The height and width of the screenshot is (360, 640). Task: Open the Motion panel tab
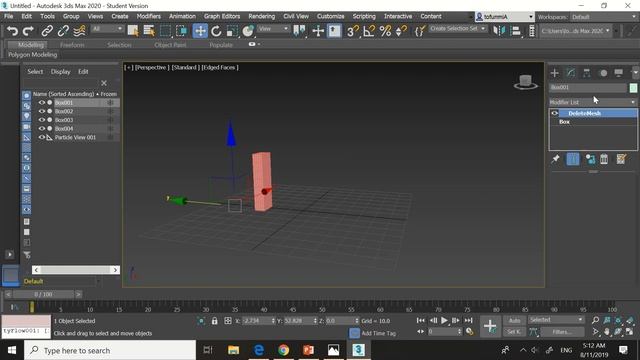point(603,73)
